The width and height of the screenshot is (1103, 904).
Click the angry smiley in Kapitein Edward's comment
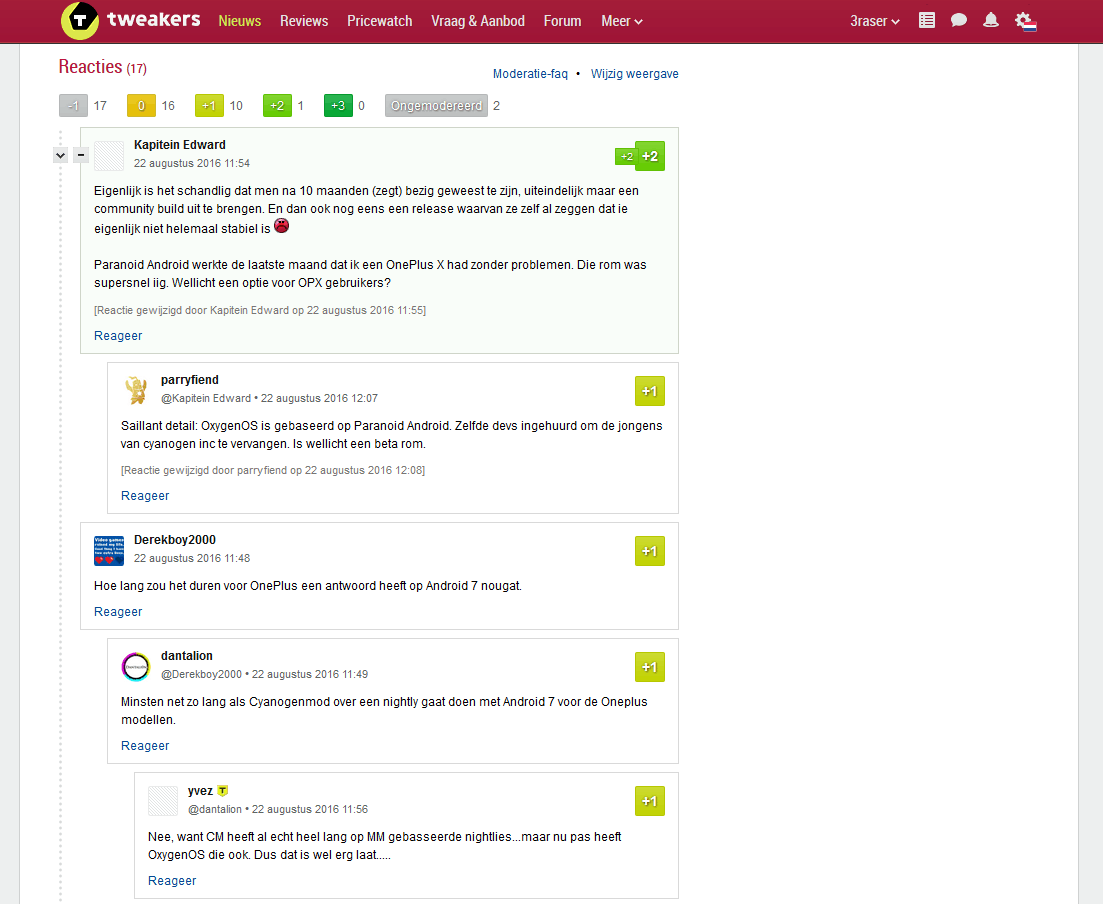[281, 226]
